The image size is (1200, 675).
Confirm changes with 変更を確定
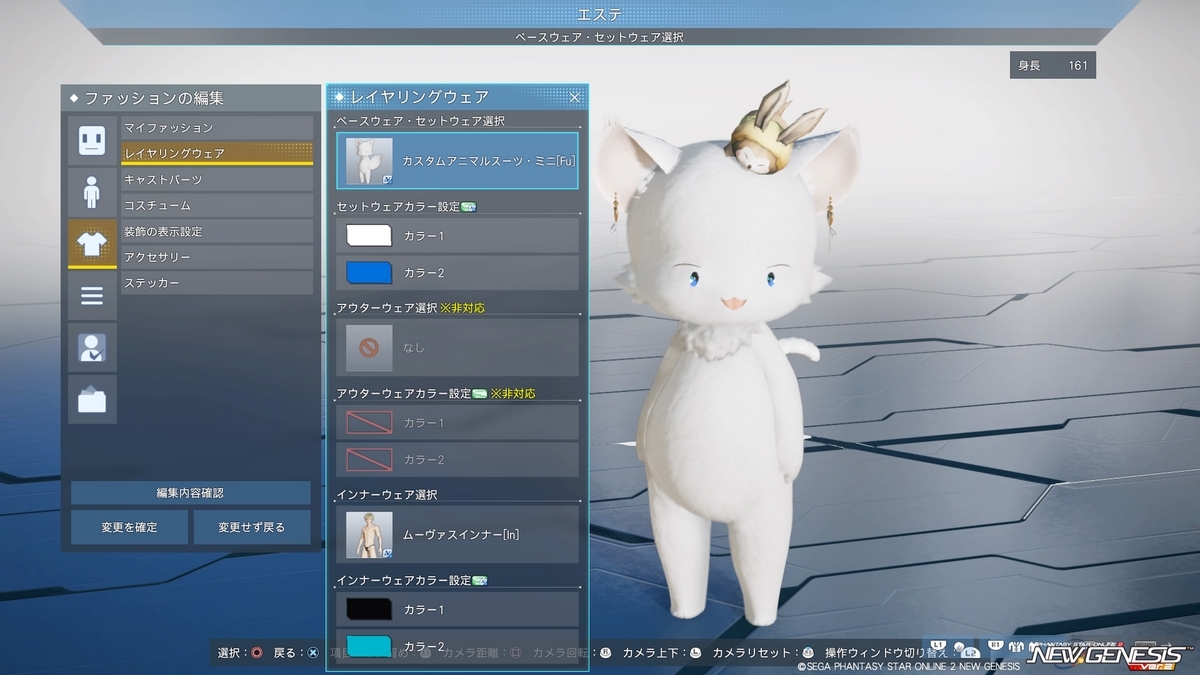point(129,527)
